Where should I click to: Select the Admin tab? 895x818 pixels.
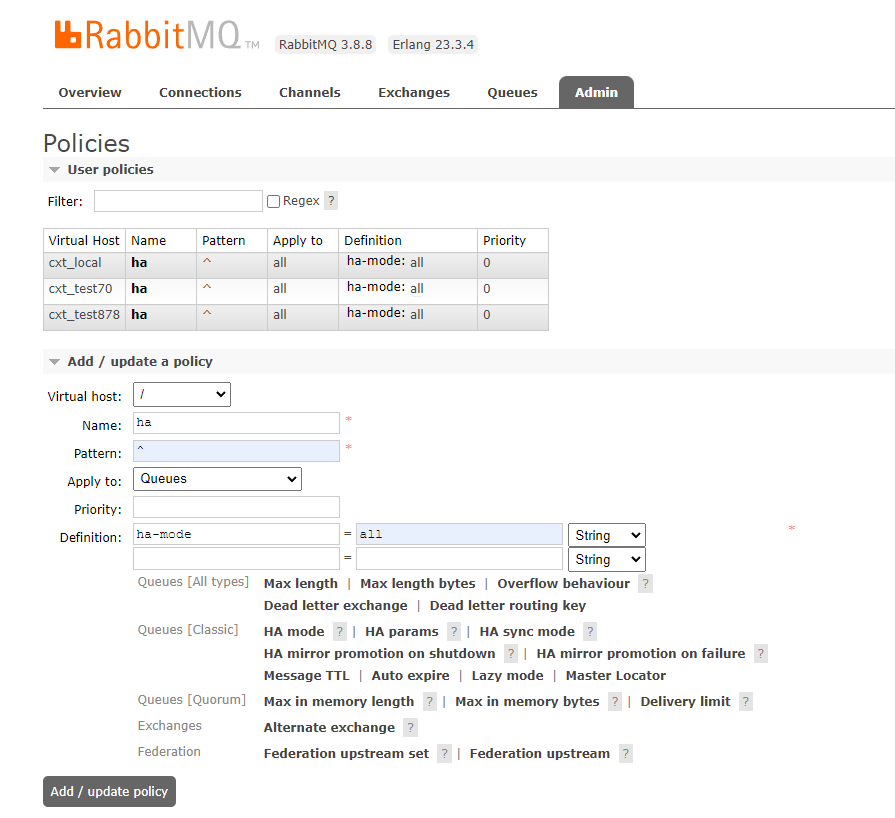(596, 92)
